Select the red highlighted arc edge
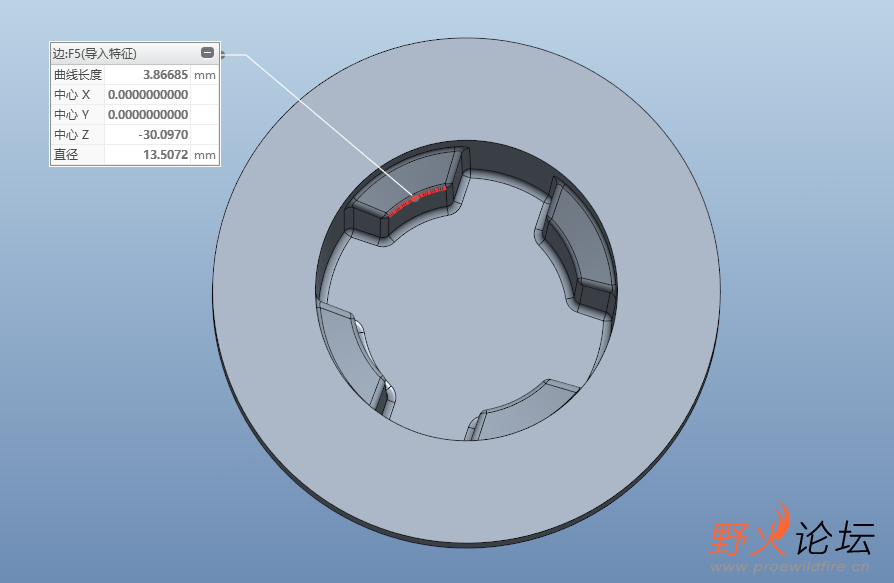The width and height of the screenshot is (894, 583). pyautogui.click(x=417, y=199)
